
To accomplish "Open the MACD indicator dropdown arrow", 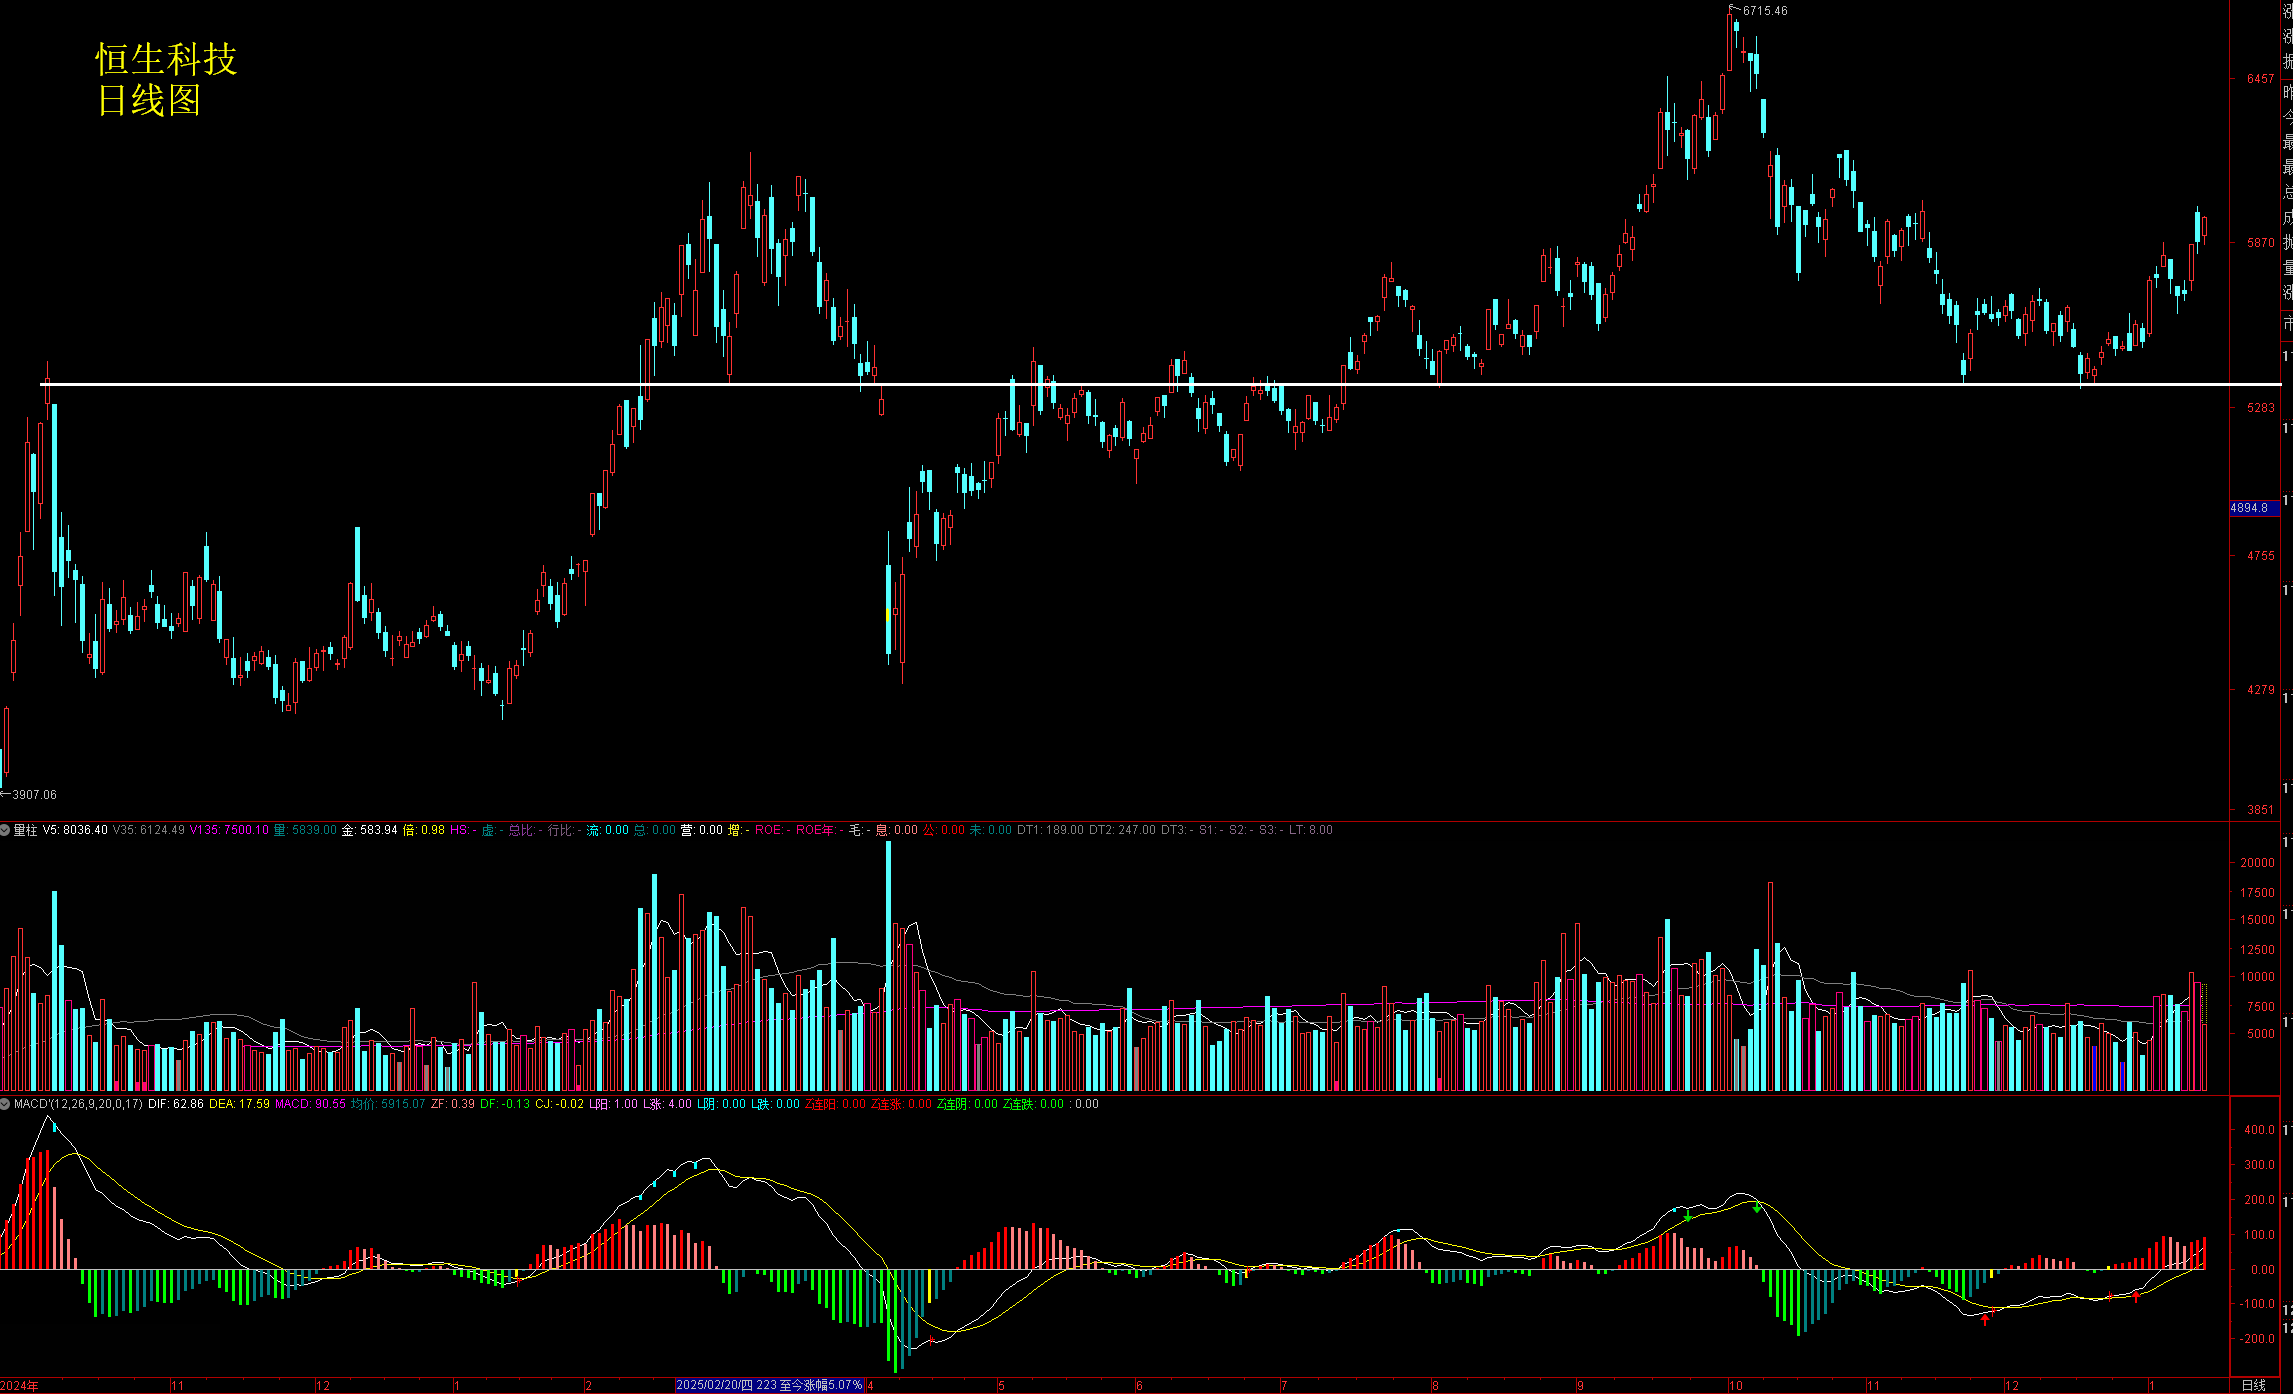I will (5, 1104).
